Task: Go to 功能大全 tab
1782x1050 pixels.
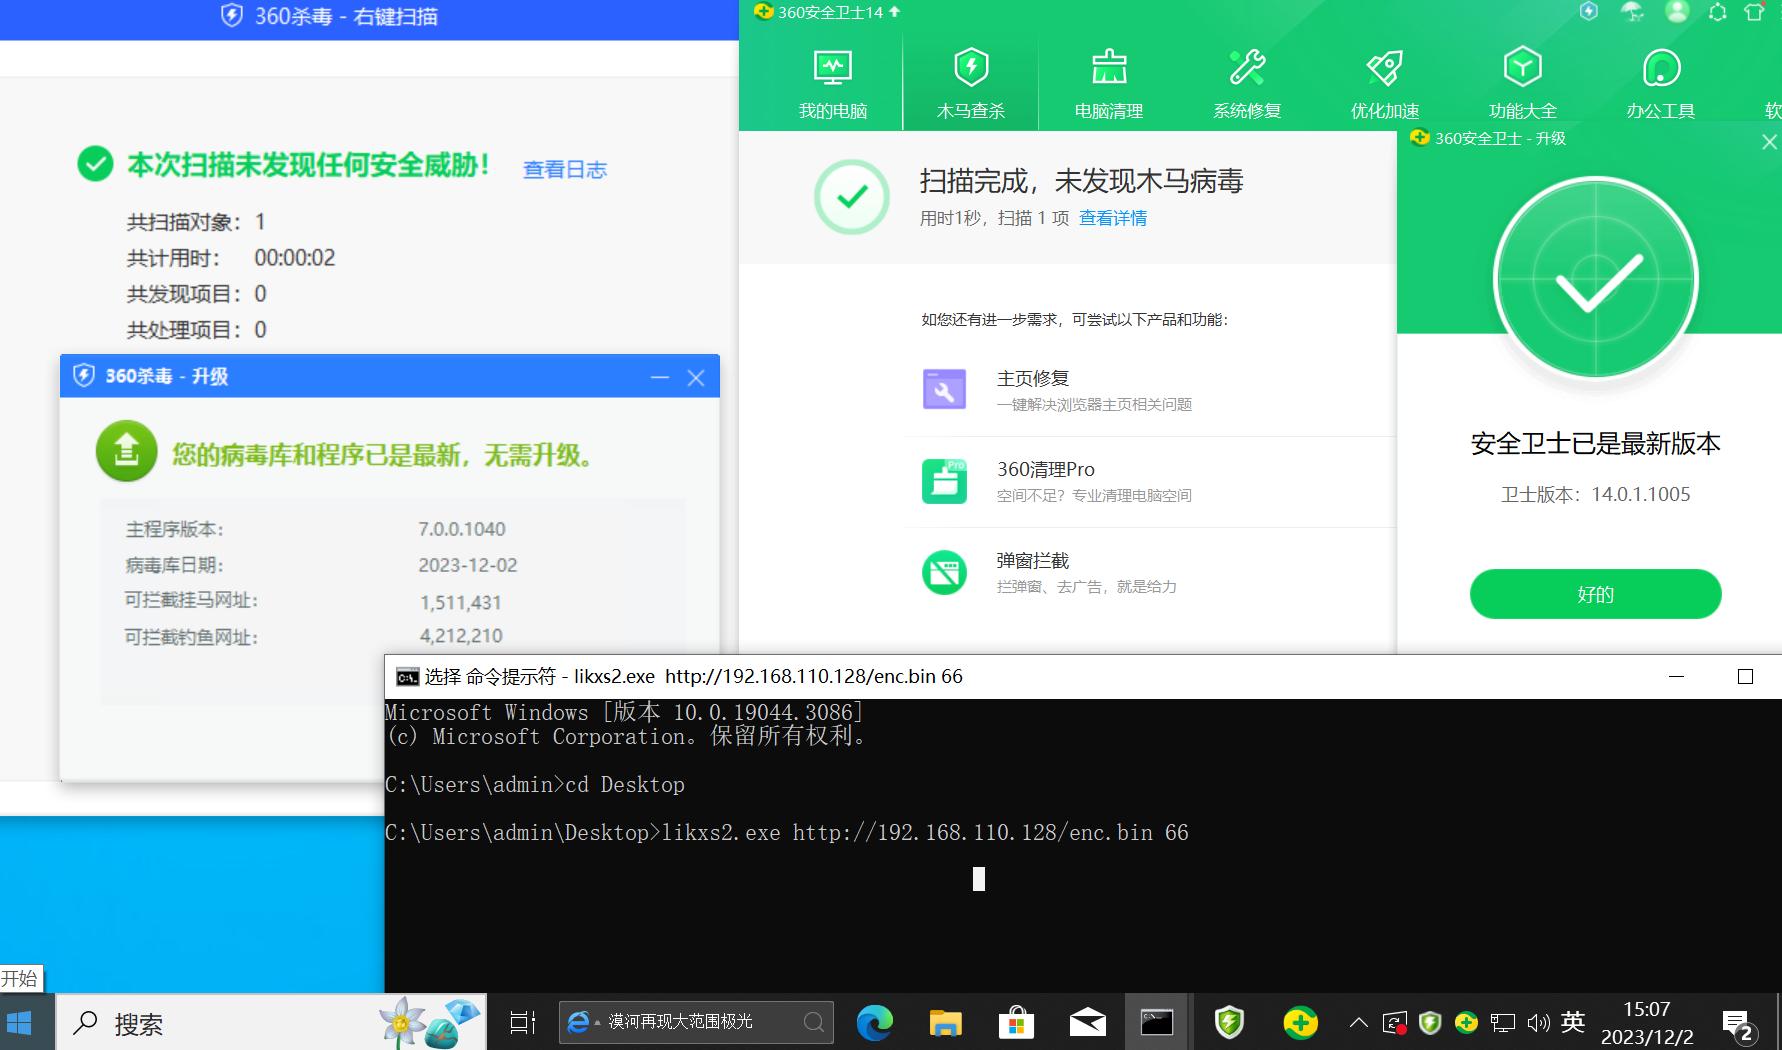Action: [x=1523, y=84]
